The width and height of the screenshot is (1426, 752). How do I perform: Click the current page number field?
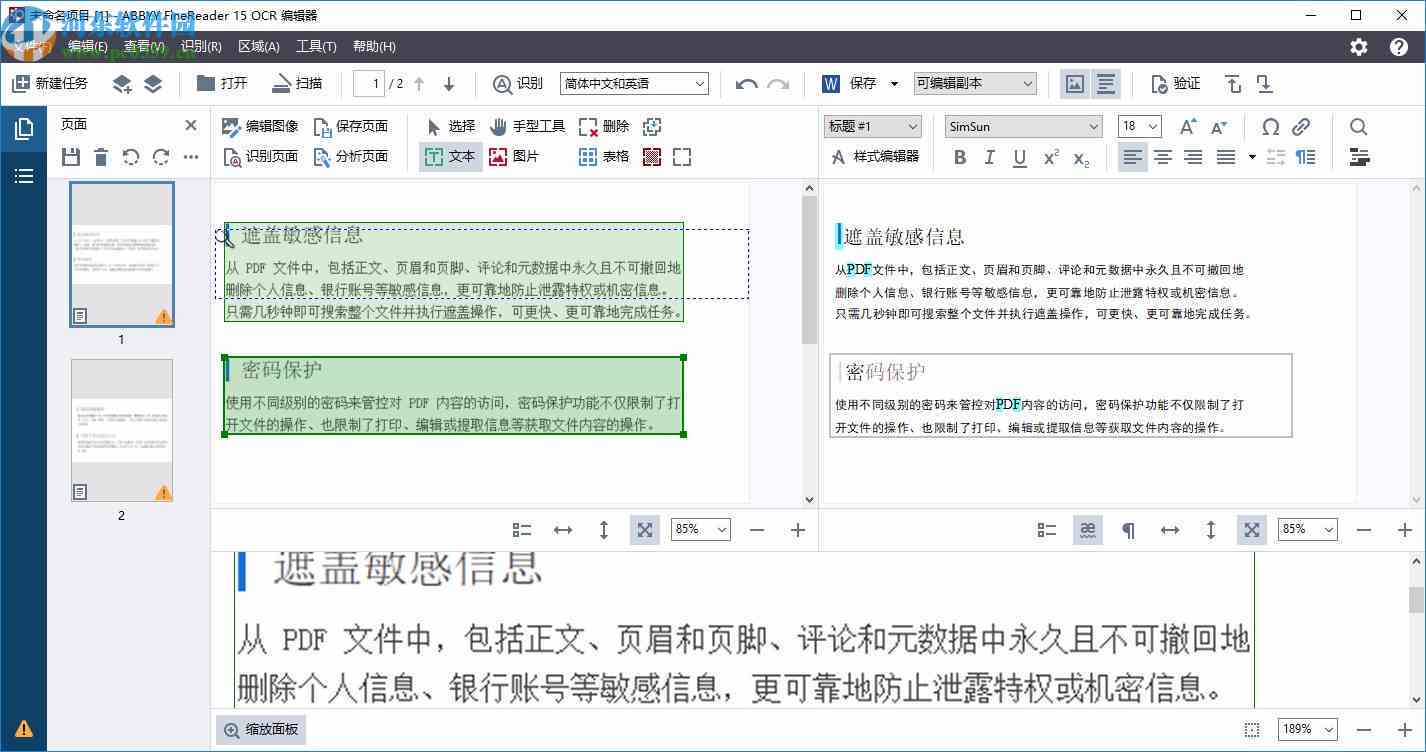point(370,84)
